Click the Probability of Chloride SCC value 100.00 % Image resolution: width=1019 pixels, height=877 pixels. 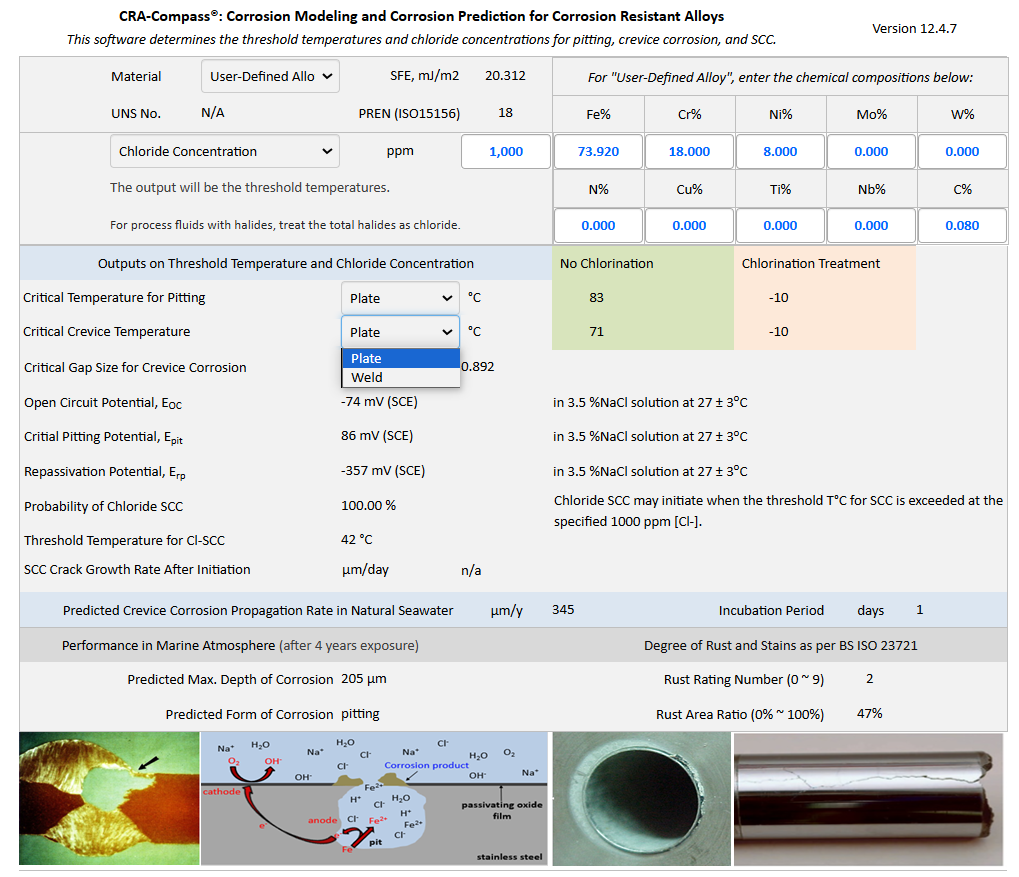(368, 506)
